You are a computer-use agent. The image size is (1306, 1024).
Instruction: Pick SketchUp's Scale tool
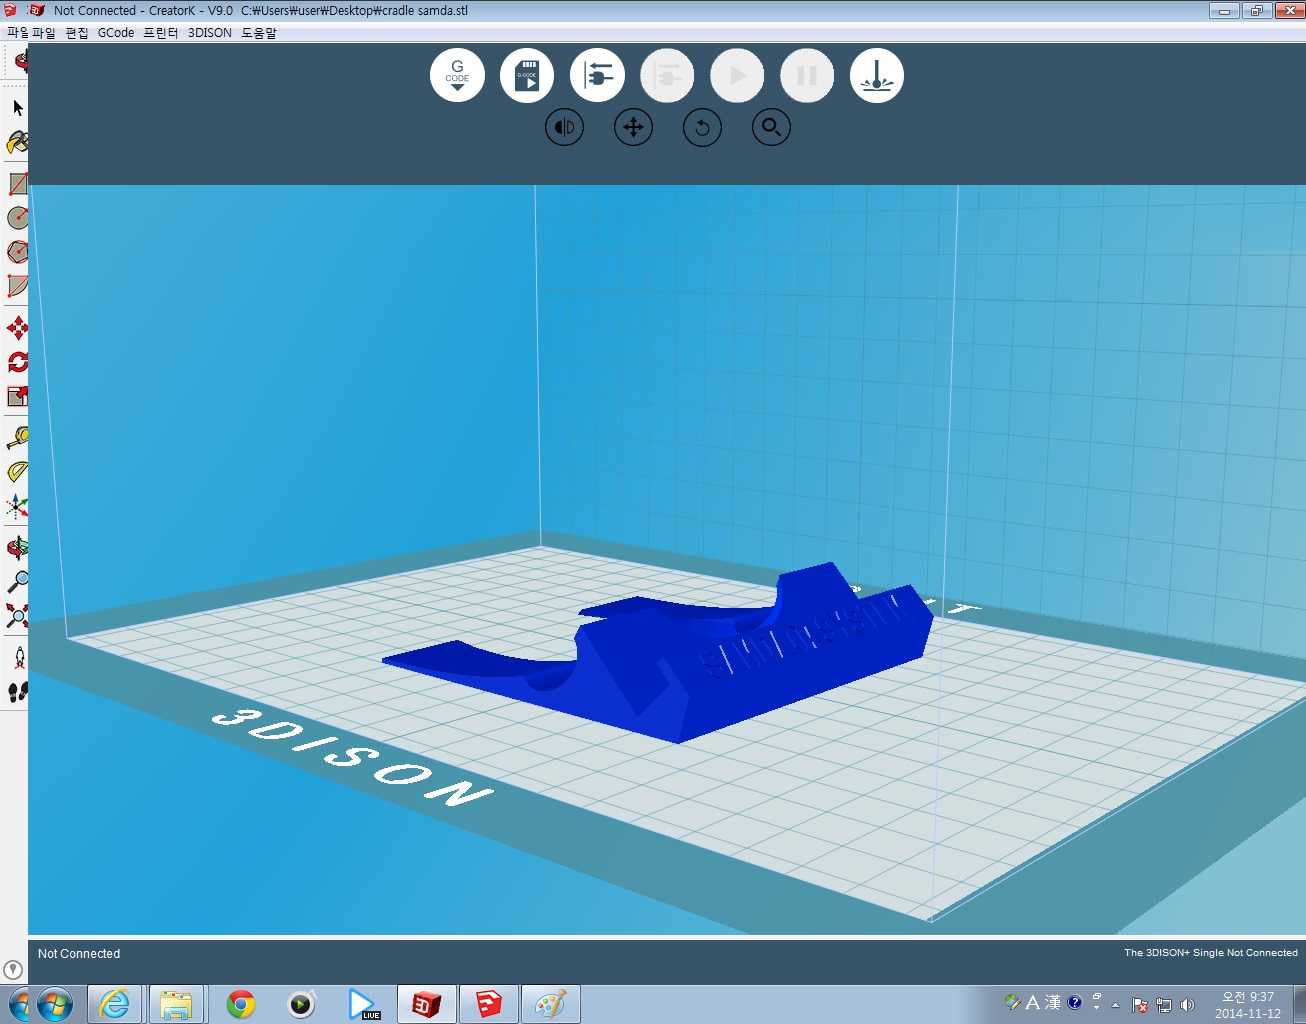click(x=18, y=396)
